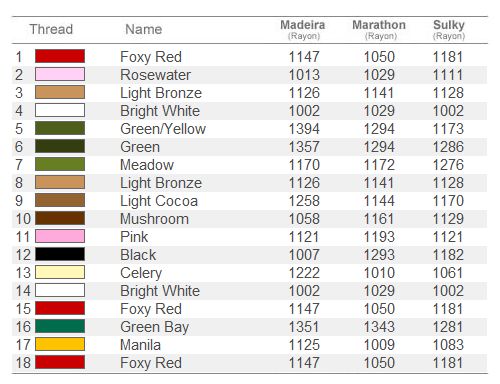Click the Foxy Red swatch in row 1

[60, 56]
